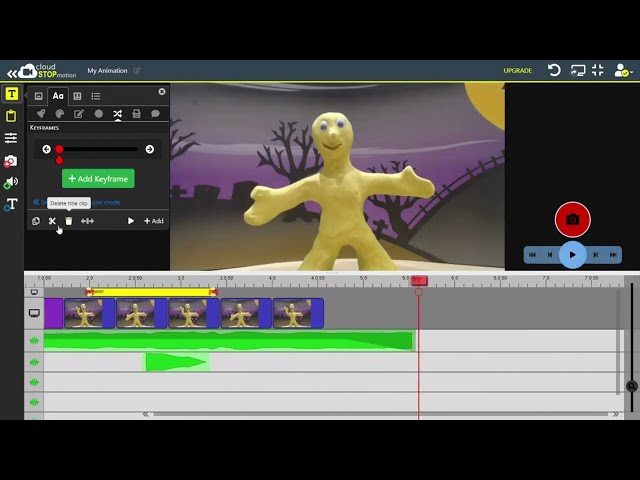
Task: Open the speech bubble sub-tab
Action: (x=155, y=113)
